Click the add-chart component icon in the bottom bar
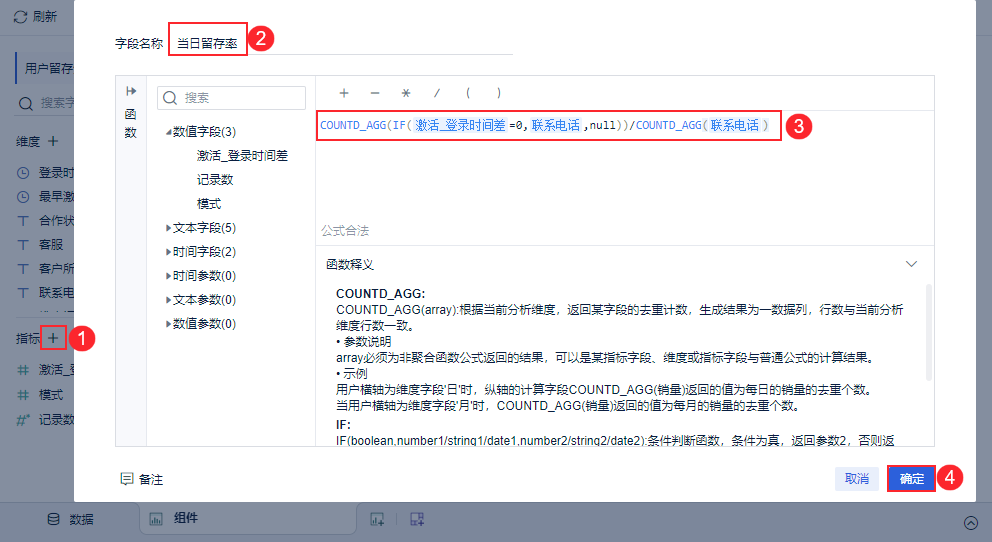This screenshot has height=542, width=992. 377,519
